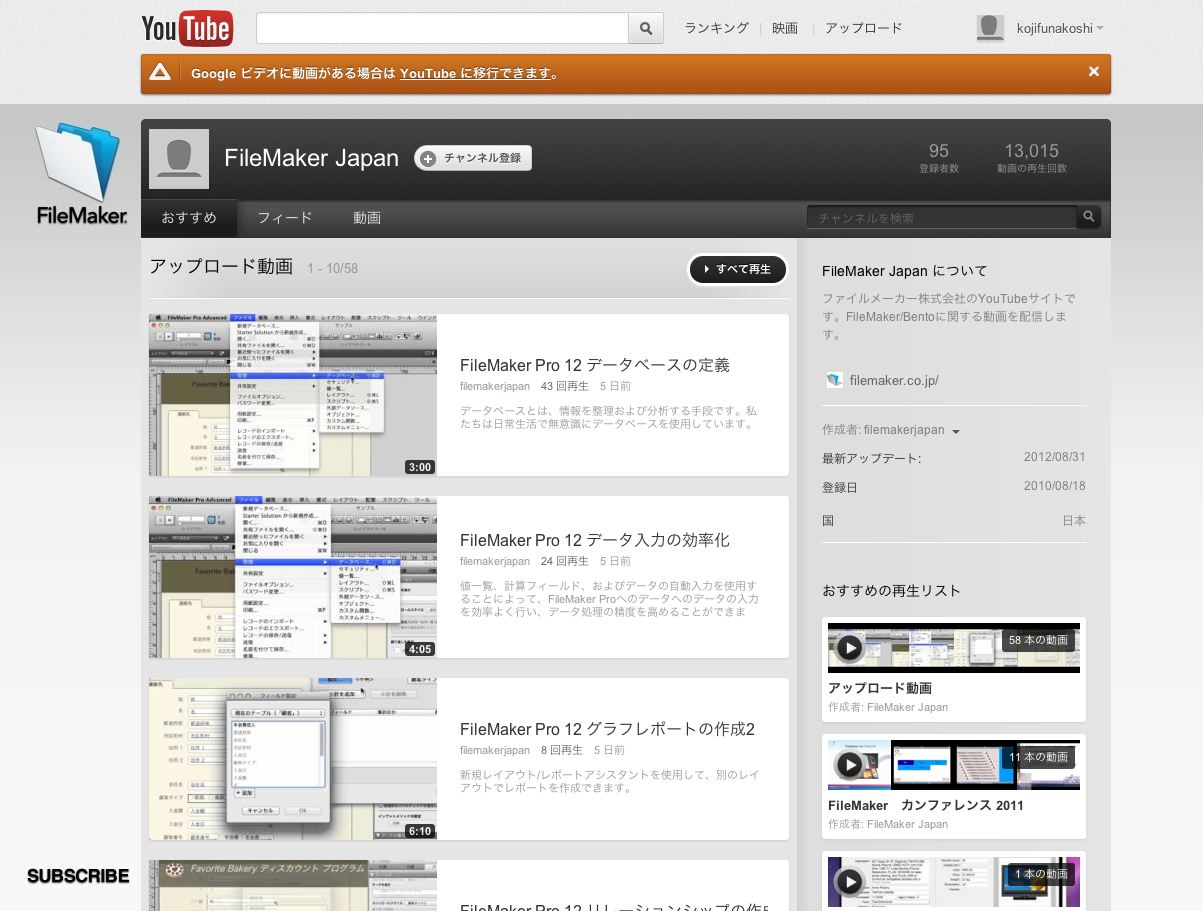
Task: Click the search magnifier button in header
Action: pyautogui.click(x=646, y=28)
